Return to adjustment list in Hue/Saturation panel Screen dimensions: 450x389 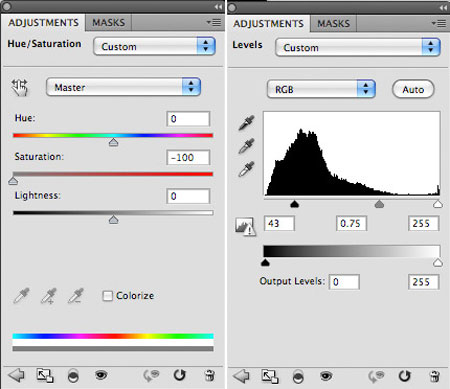pyautogui.click(x=16, y=375)
